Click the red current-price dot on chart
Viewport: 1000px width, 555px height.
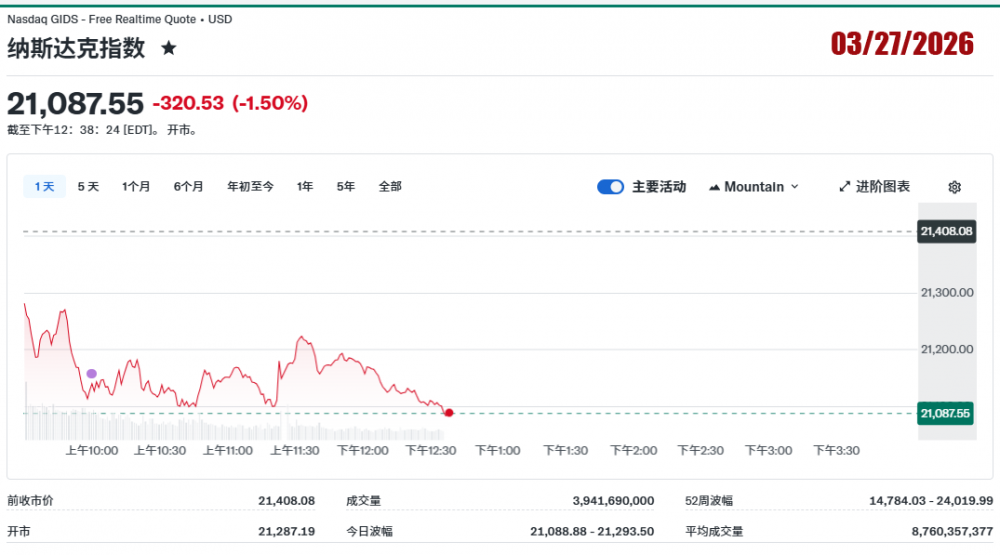pos(449,412)
